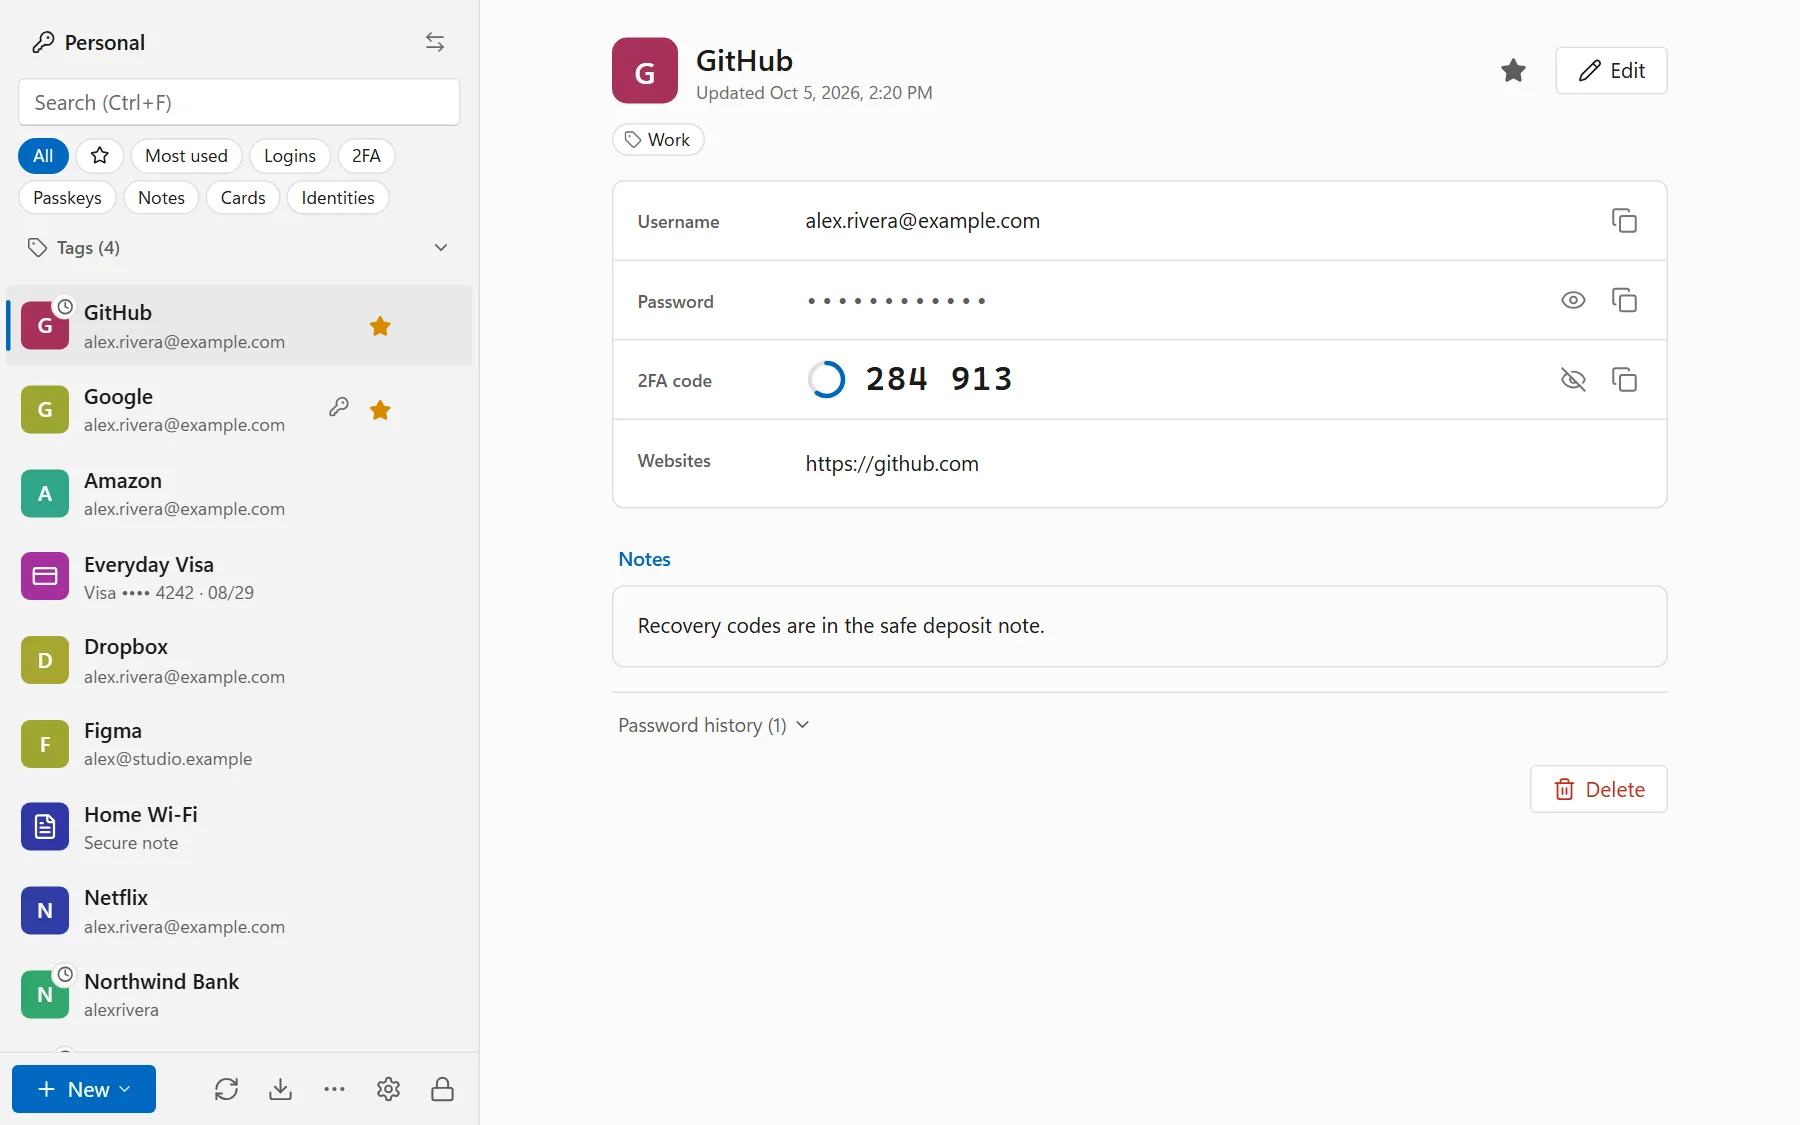This screenshot has width=1800, height=1125.
Task: Show Cards filter
Action: [x=243, y=198]
